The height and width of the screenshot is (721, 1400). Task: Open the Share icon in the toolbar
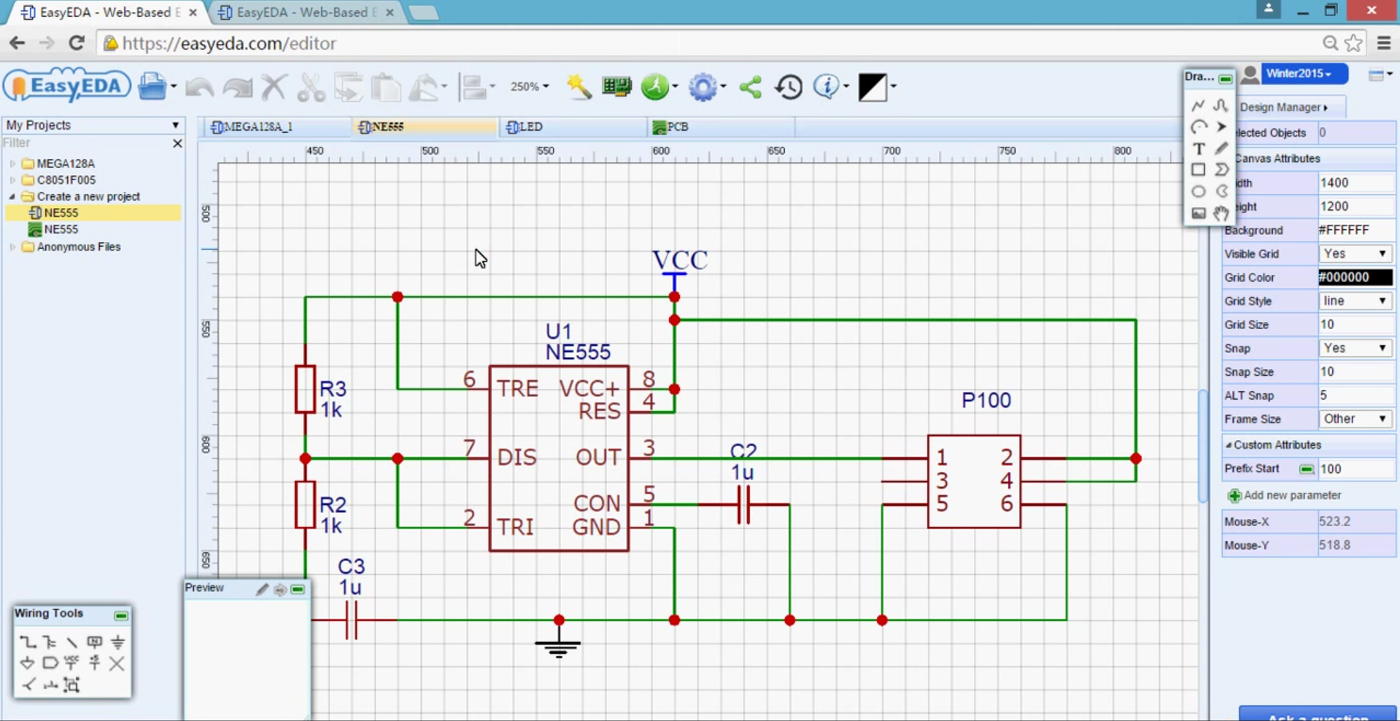(x=750, y=87)
